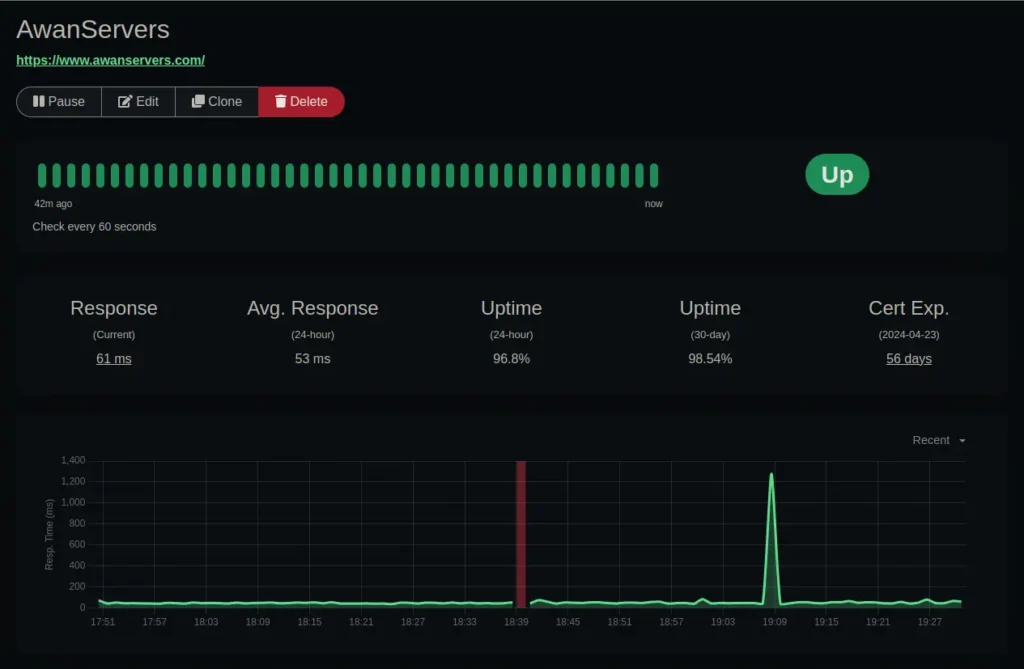Delete the AwanServers monitor
The height and width of the screenshot is (669, 1024).
click(301, 101)
